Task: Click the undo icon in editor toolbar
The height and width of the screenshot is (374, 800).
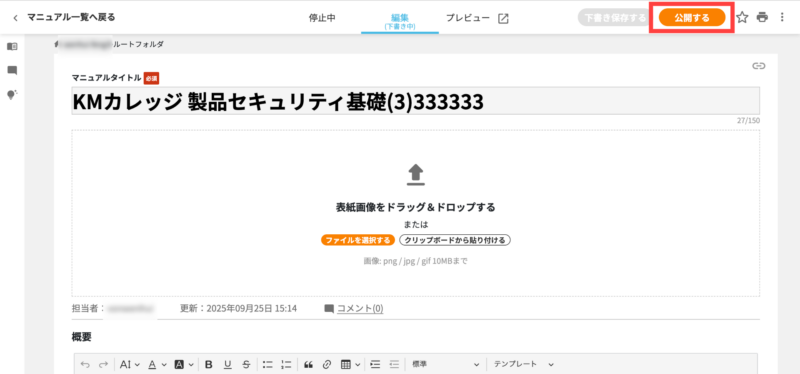Action: pyautogui.click(x=85, y=364)
